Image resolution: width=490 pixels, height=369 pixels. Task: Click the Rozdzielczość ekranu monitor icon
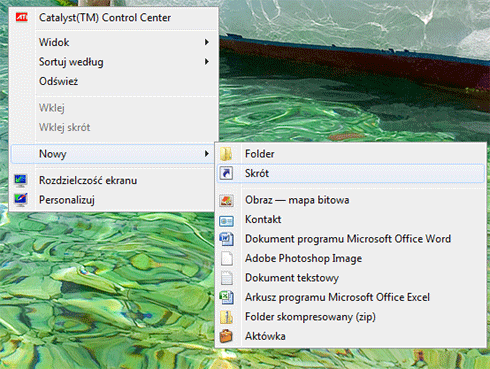[21, 180]
